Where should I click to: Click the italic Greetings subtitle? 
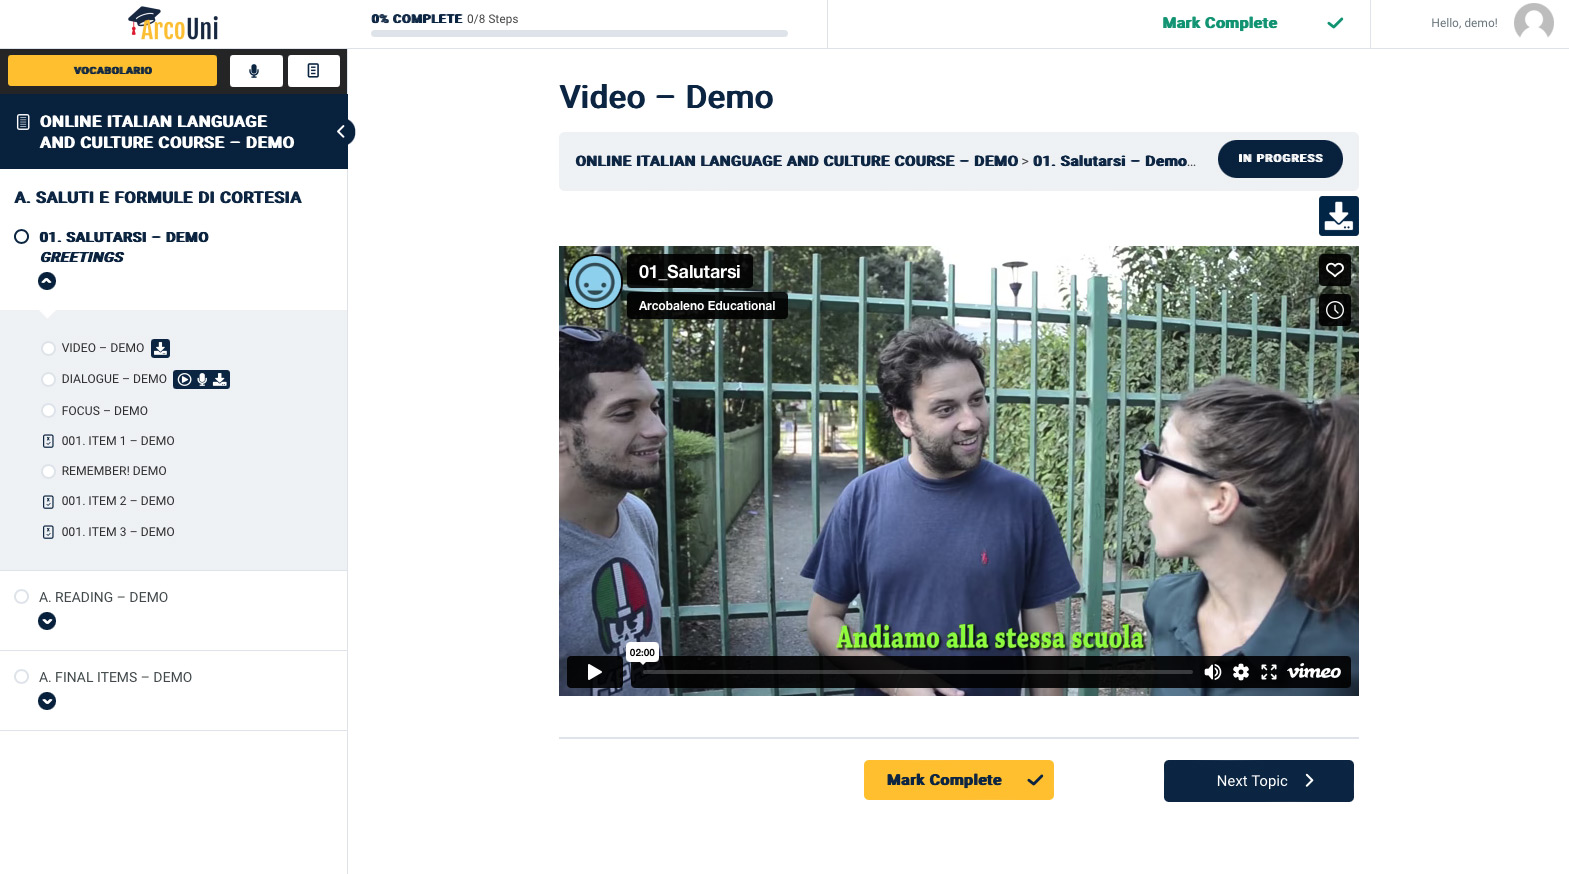click(82, 257)
